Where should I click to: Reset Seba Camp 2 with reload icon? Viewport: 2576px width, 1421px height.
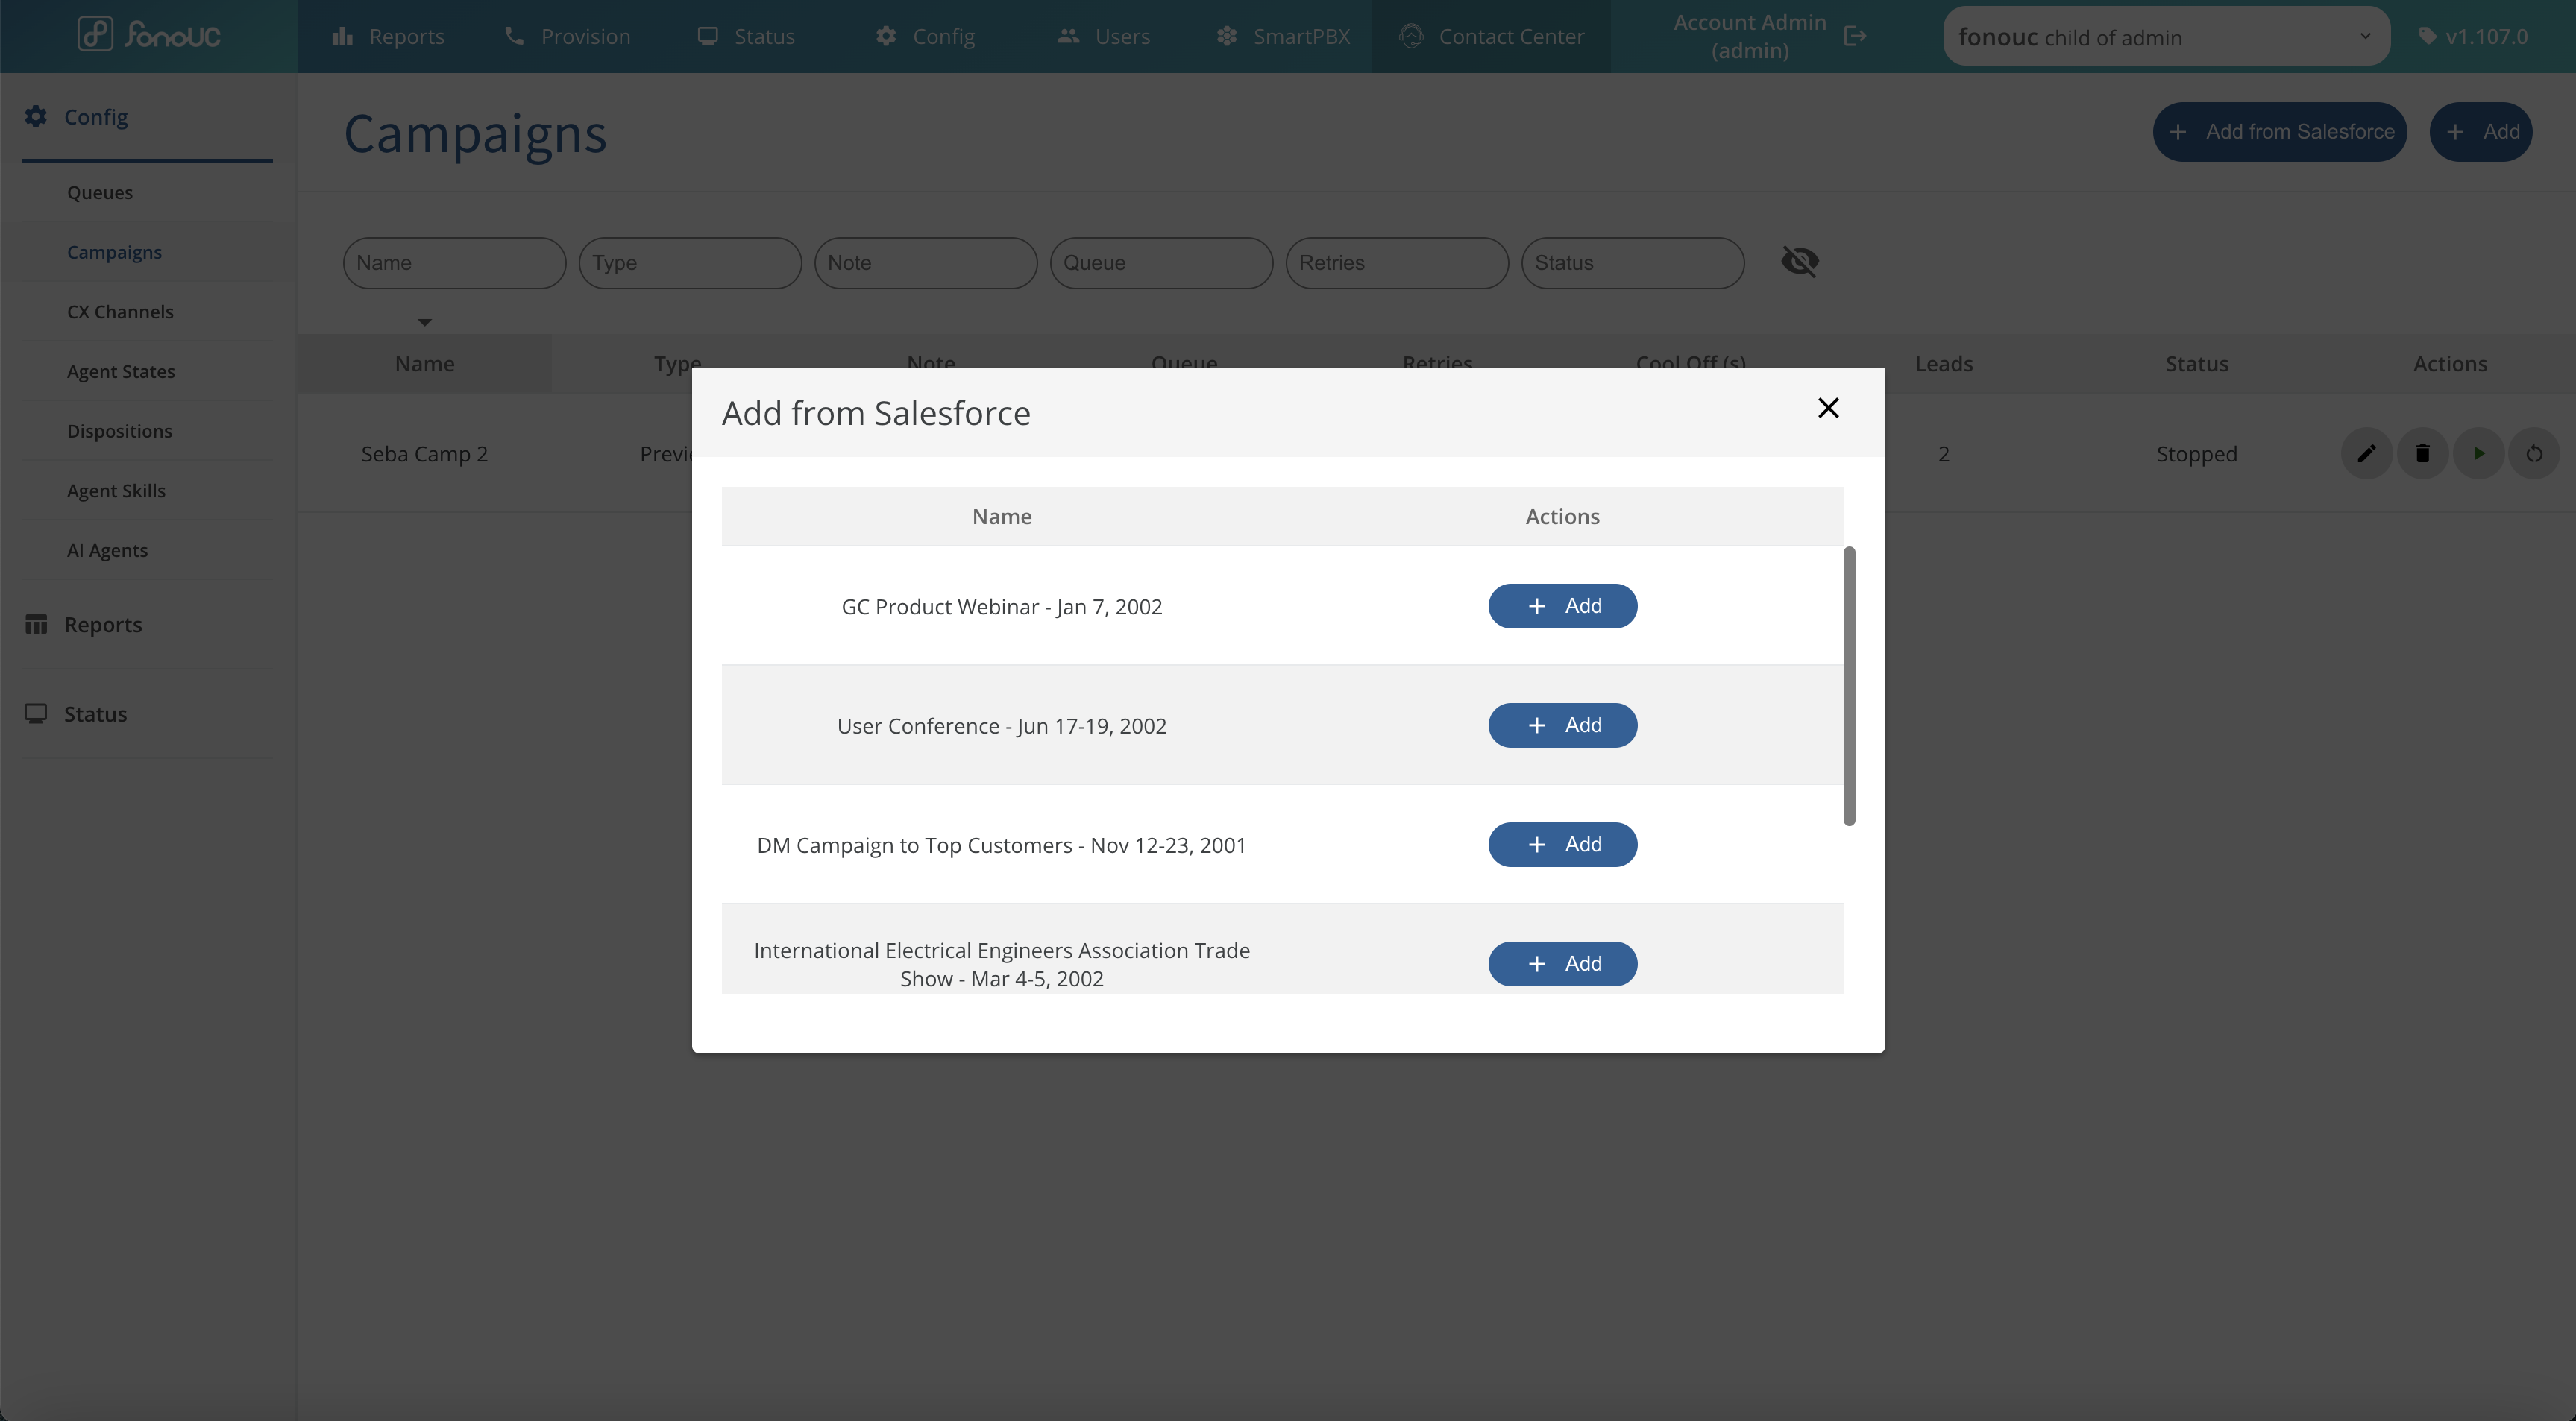tap(2534, 454)
